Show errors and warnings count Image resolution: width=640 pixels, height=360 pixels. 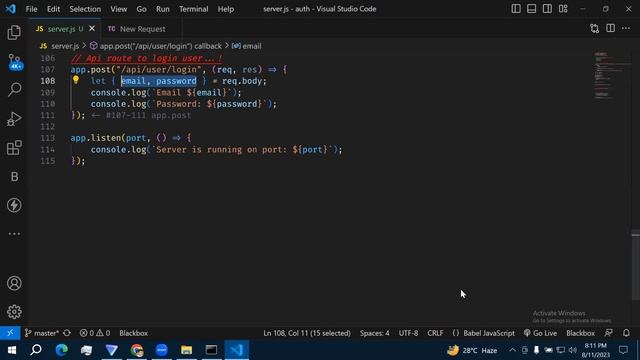pos(95,333)
